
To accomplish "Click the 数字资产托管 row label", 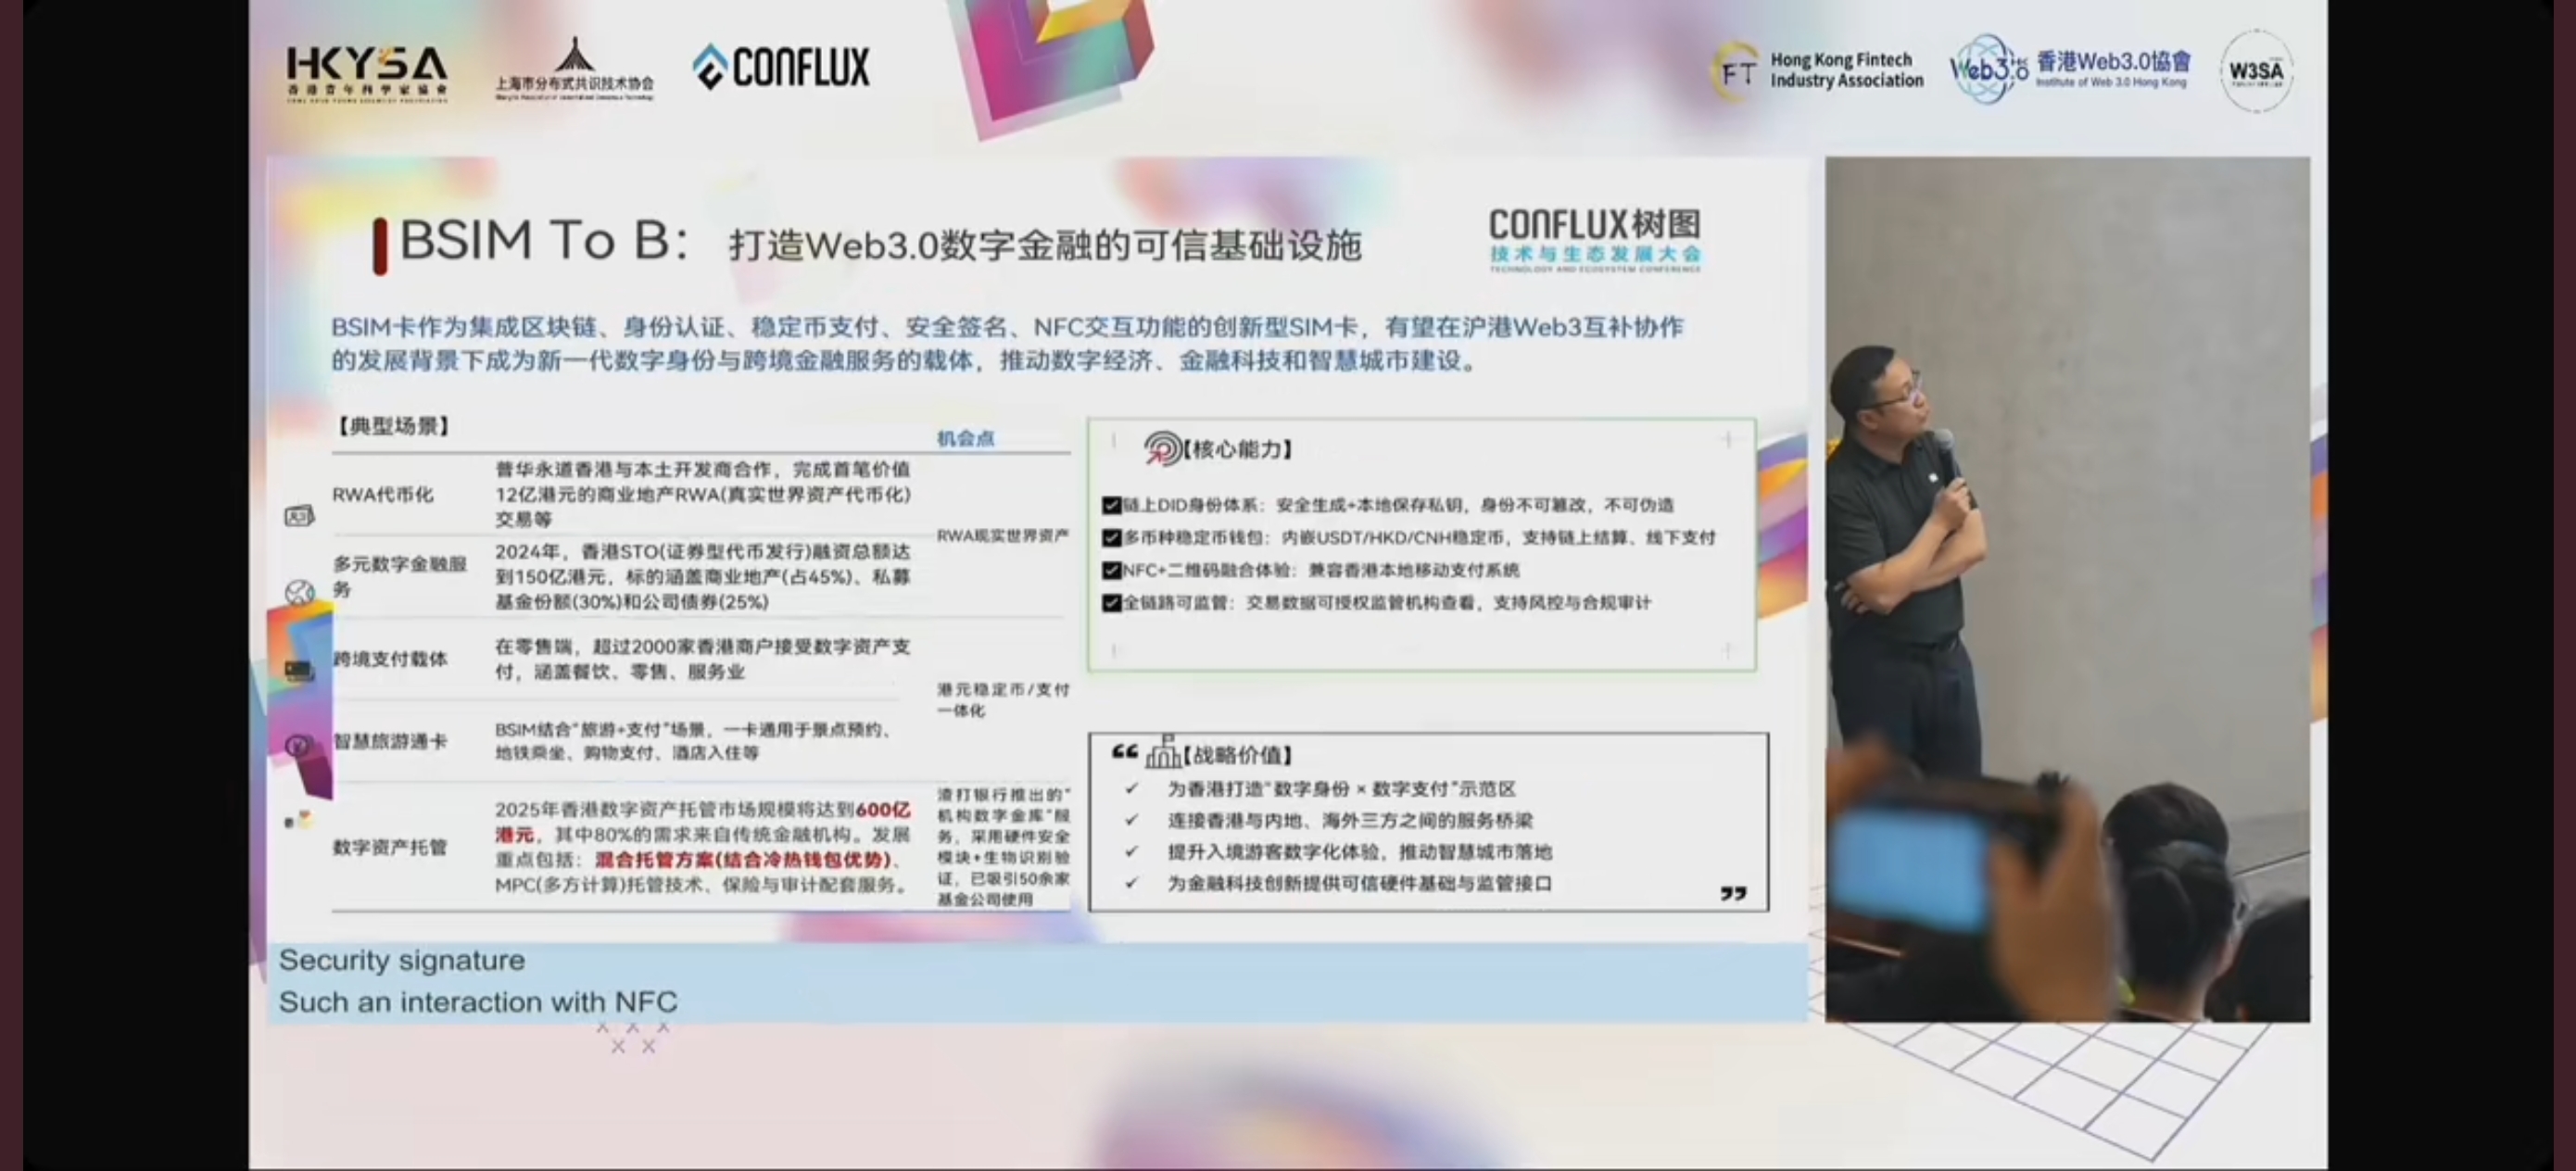I will tap(390, 848).
